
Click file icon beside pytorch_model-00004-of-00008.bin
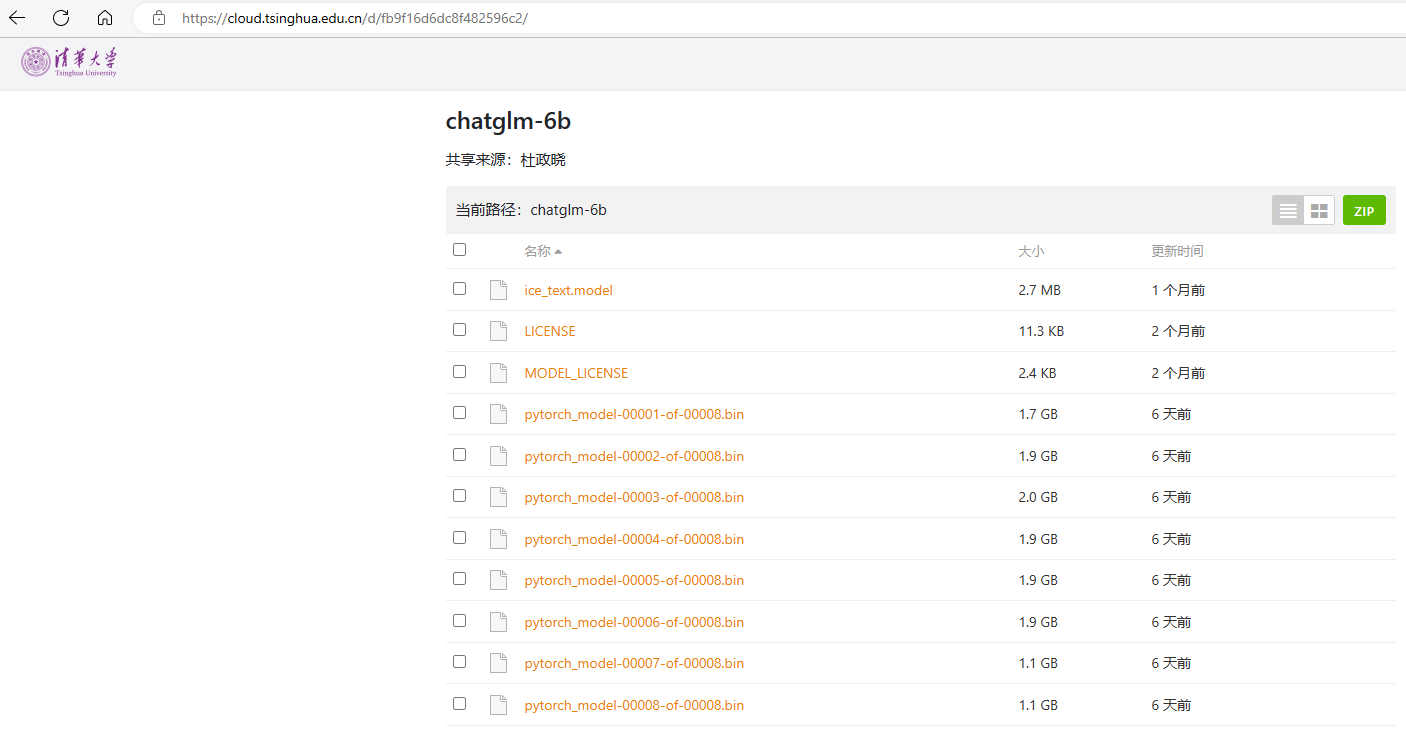pos(498,539)
